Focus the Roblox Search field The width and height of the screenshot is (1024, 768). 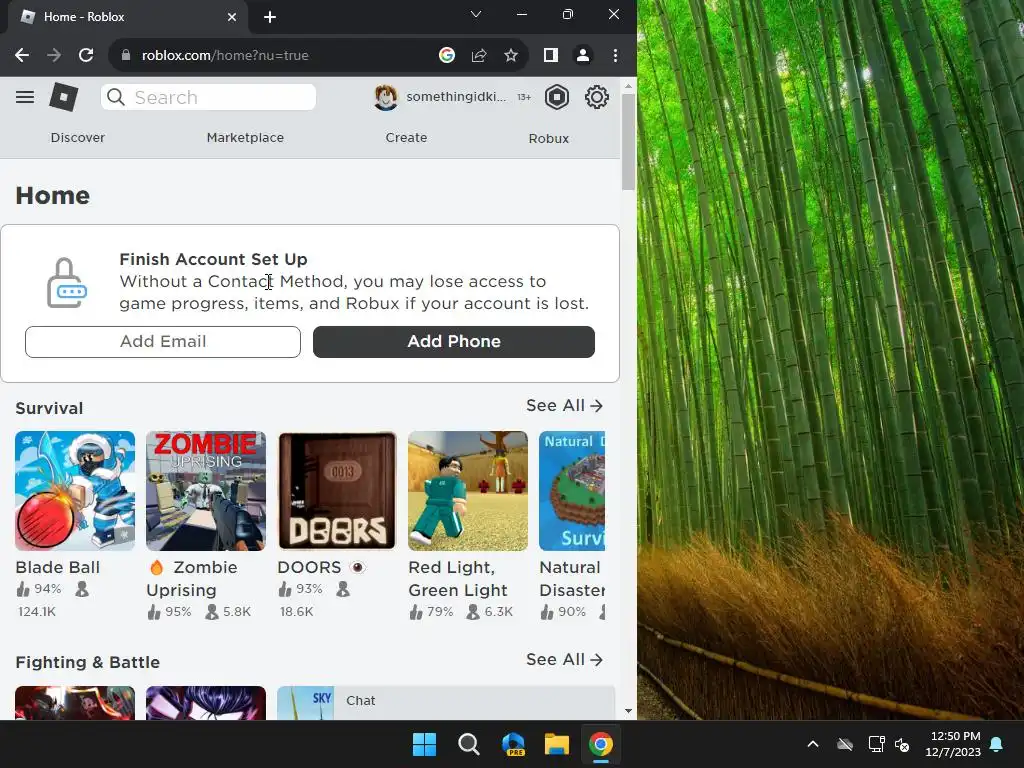point(208,97)
